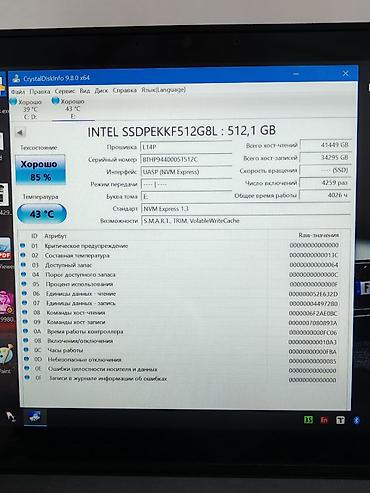370x493 pixels.
Task: Click status icon of attribute 0D
Action: [x=26, y=359]
